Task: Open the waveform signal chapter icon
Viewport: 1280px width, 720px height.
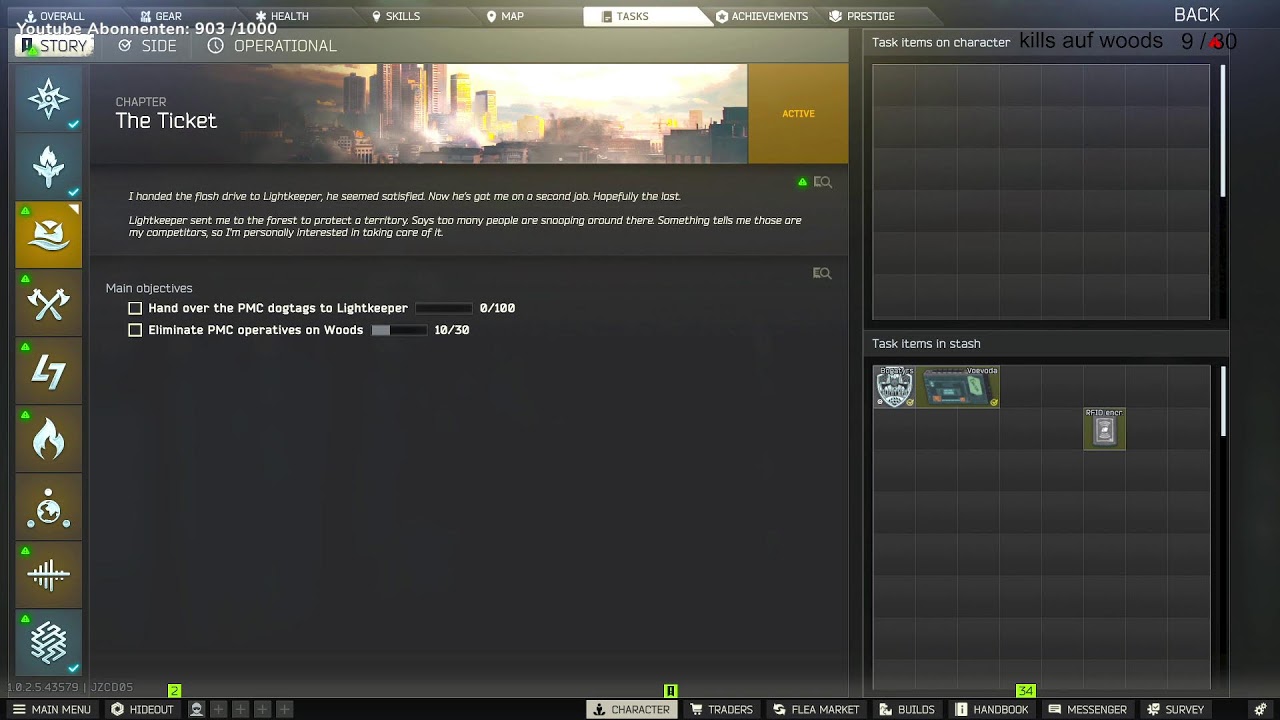Action: point(48,575)
